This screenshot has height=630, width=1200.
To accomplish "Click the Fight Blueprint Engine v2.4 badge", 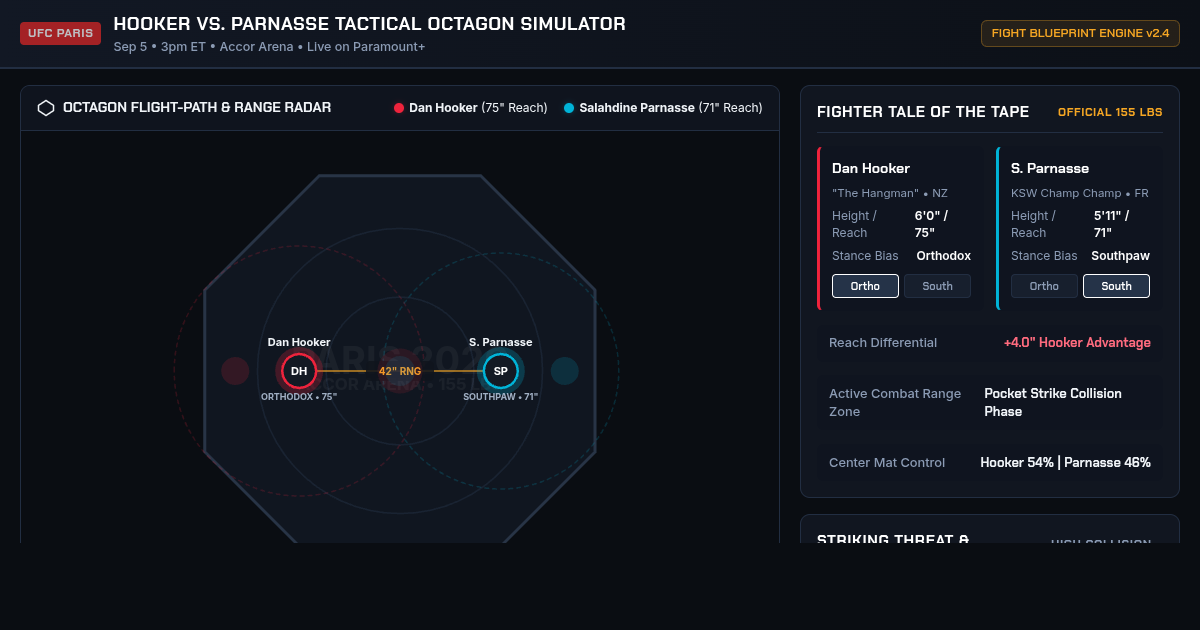I will click(1080, 33).
